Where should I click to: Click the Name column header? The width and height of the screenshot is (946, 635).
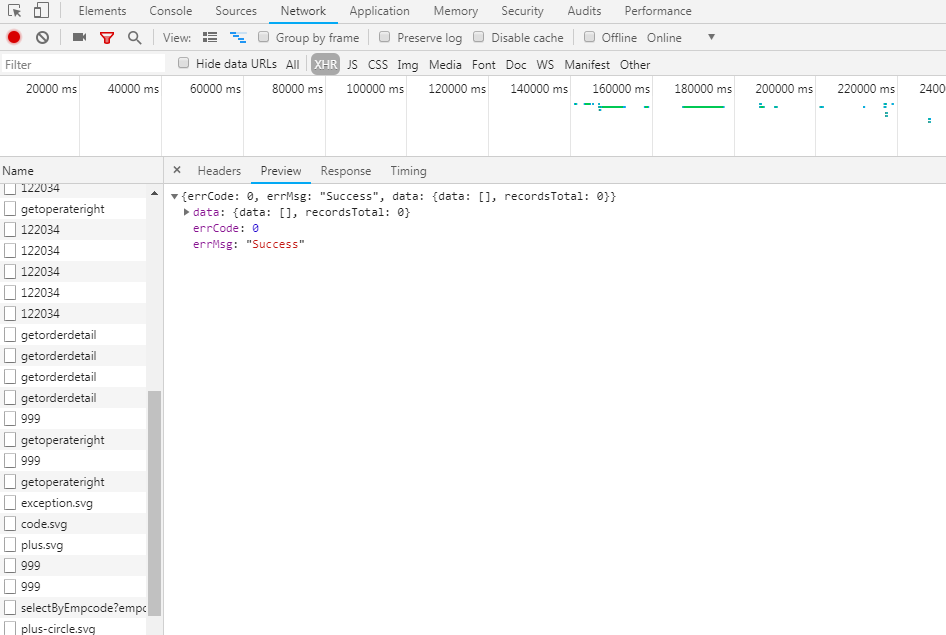coord(81,171)
